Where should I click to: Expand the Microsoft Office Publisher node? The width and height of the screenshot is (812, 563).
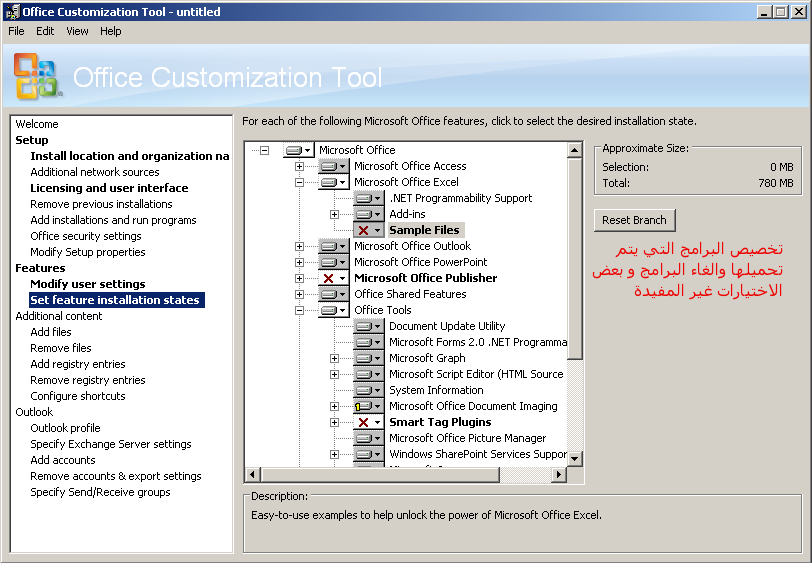pos(299,279)
